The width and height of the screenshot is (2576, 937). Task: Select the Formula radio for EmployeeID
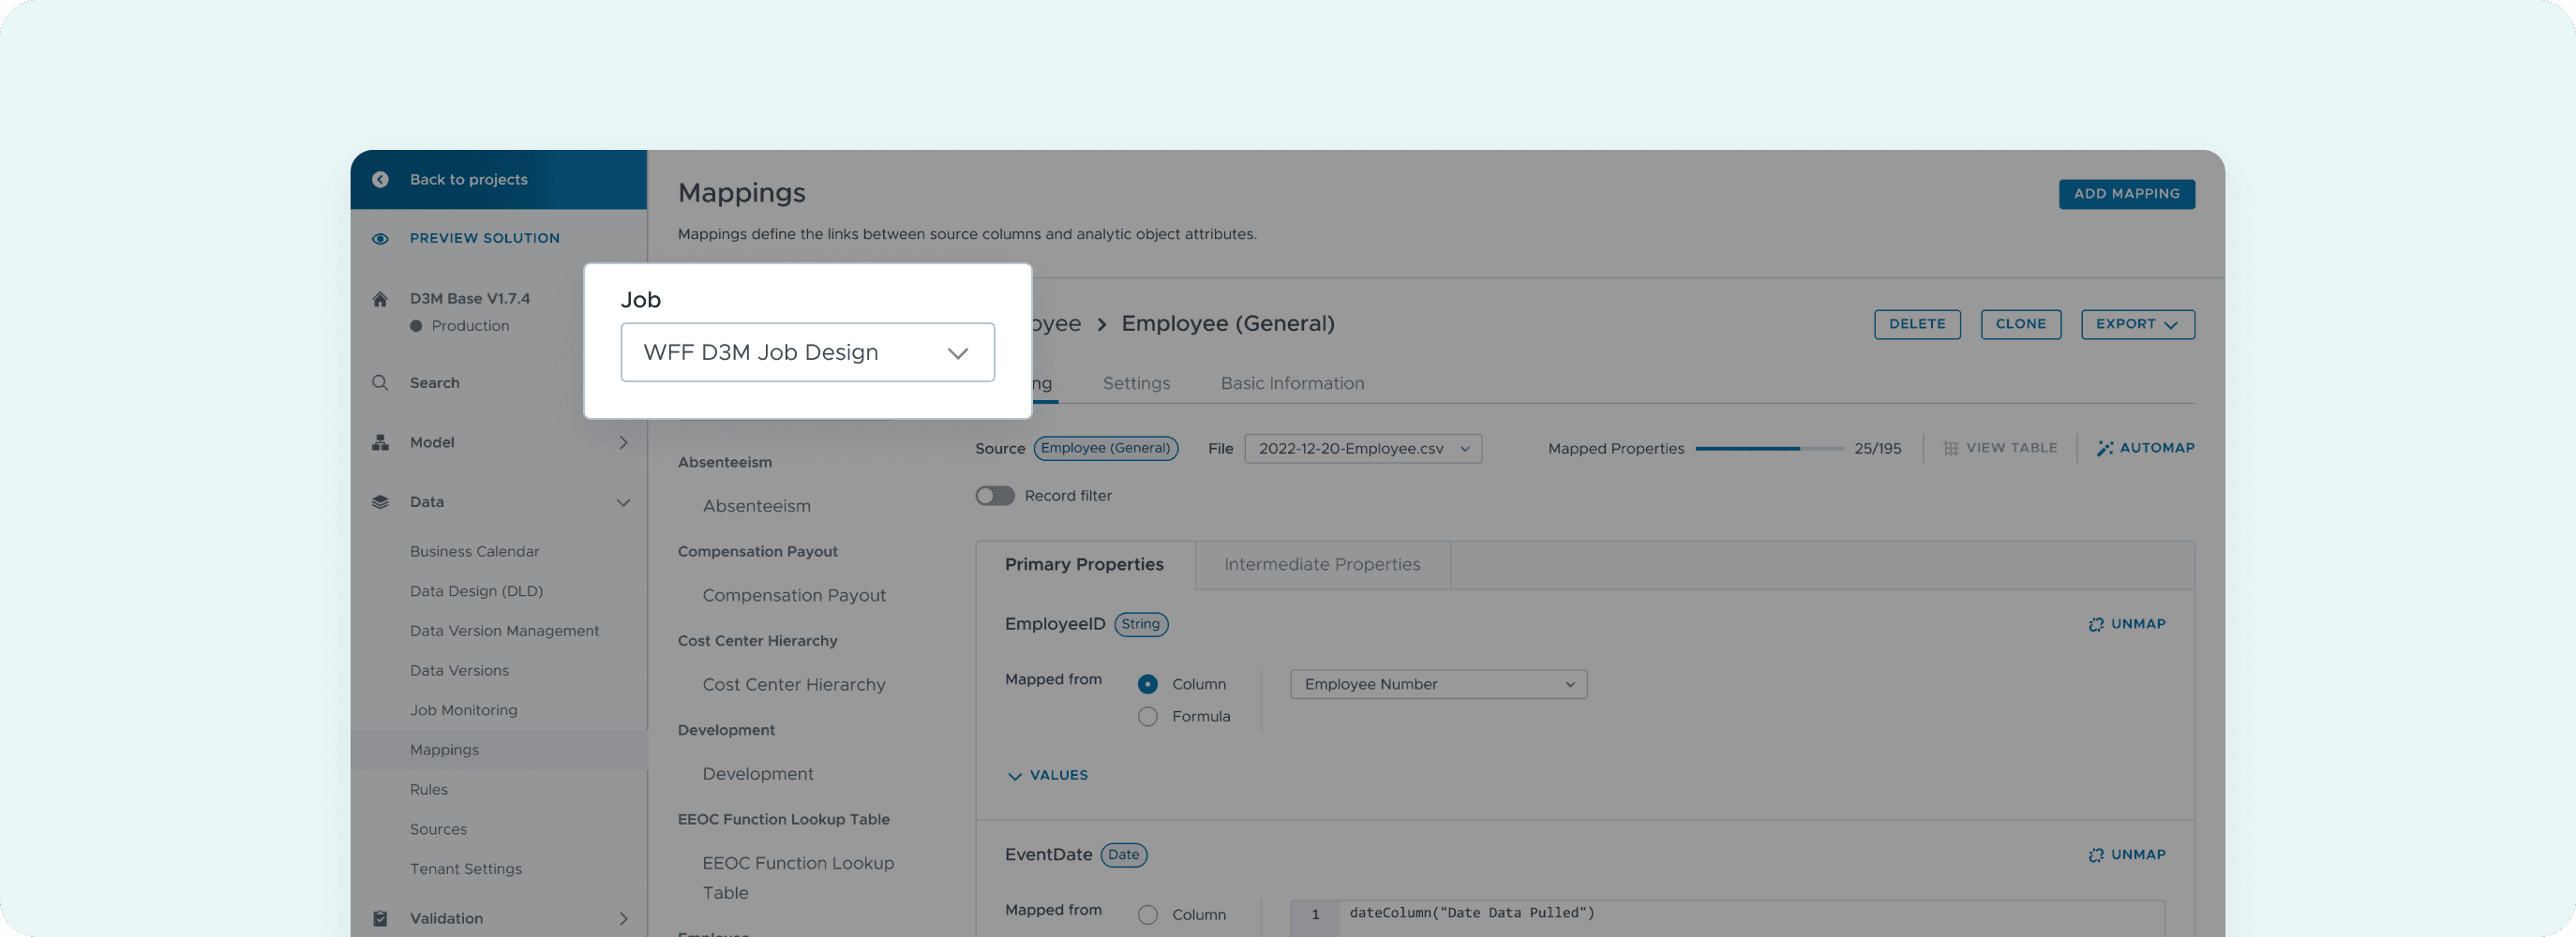[x=1147, y=716]
